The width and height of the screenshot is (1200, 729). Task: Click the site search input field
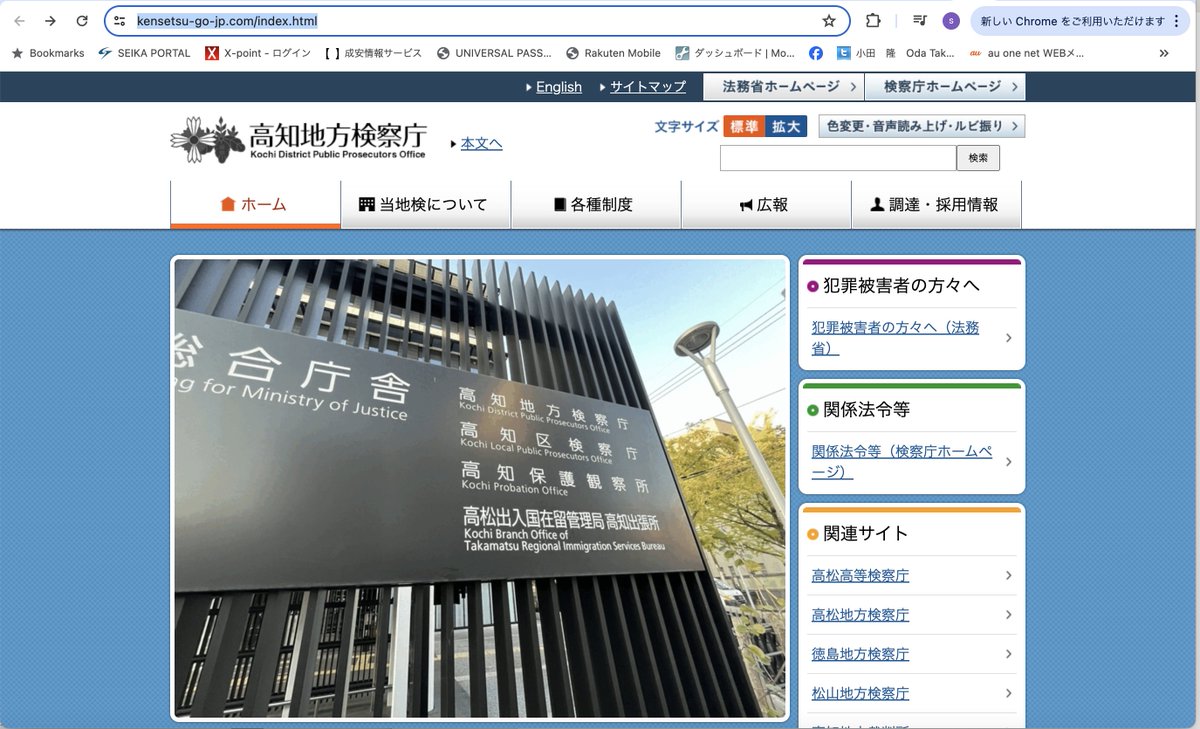point(837,158)
